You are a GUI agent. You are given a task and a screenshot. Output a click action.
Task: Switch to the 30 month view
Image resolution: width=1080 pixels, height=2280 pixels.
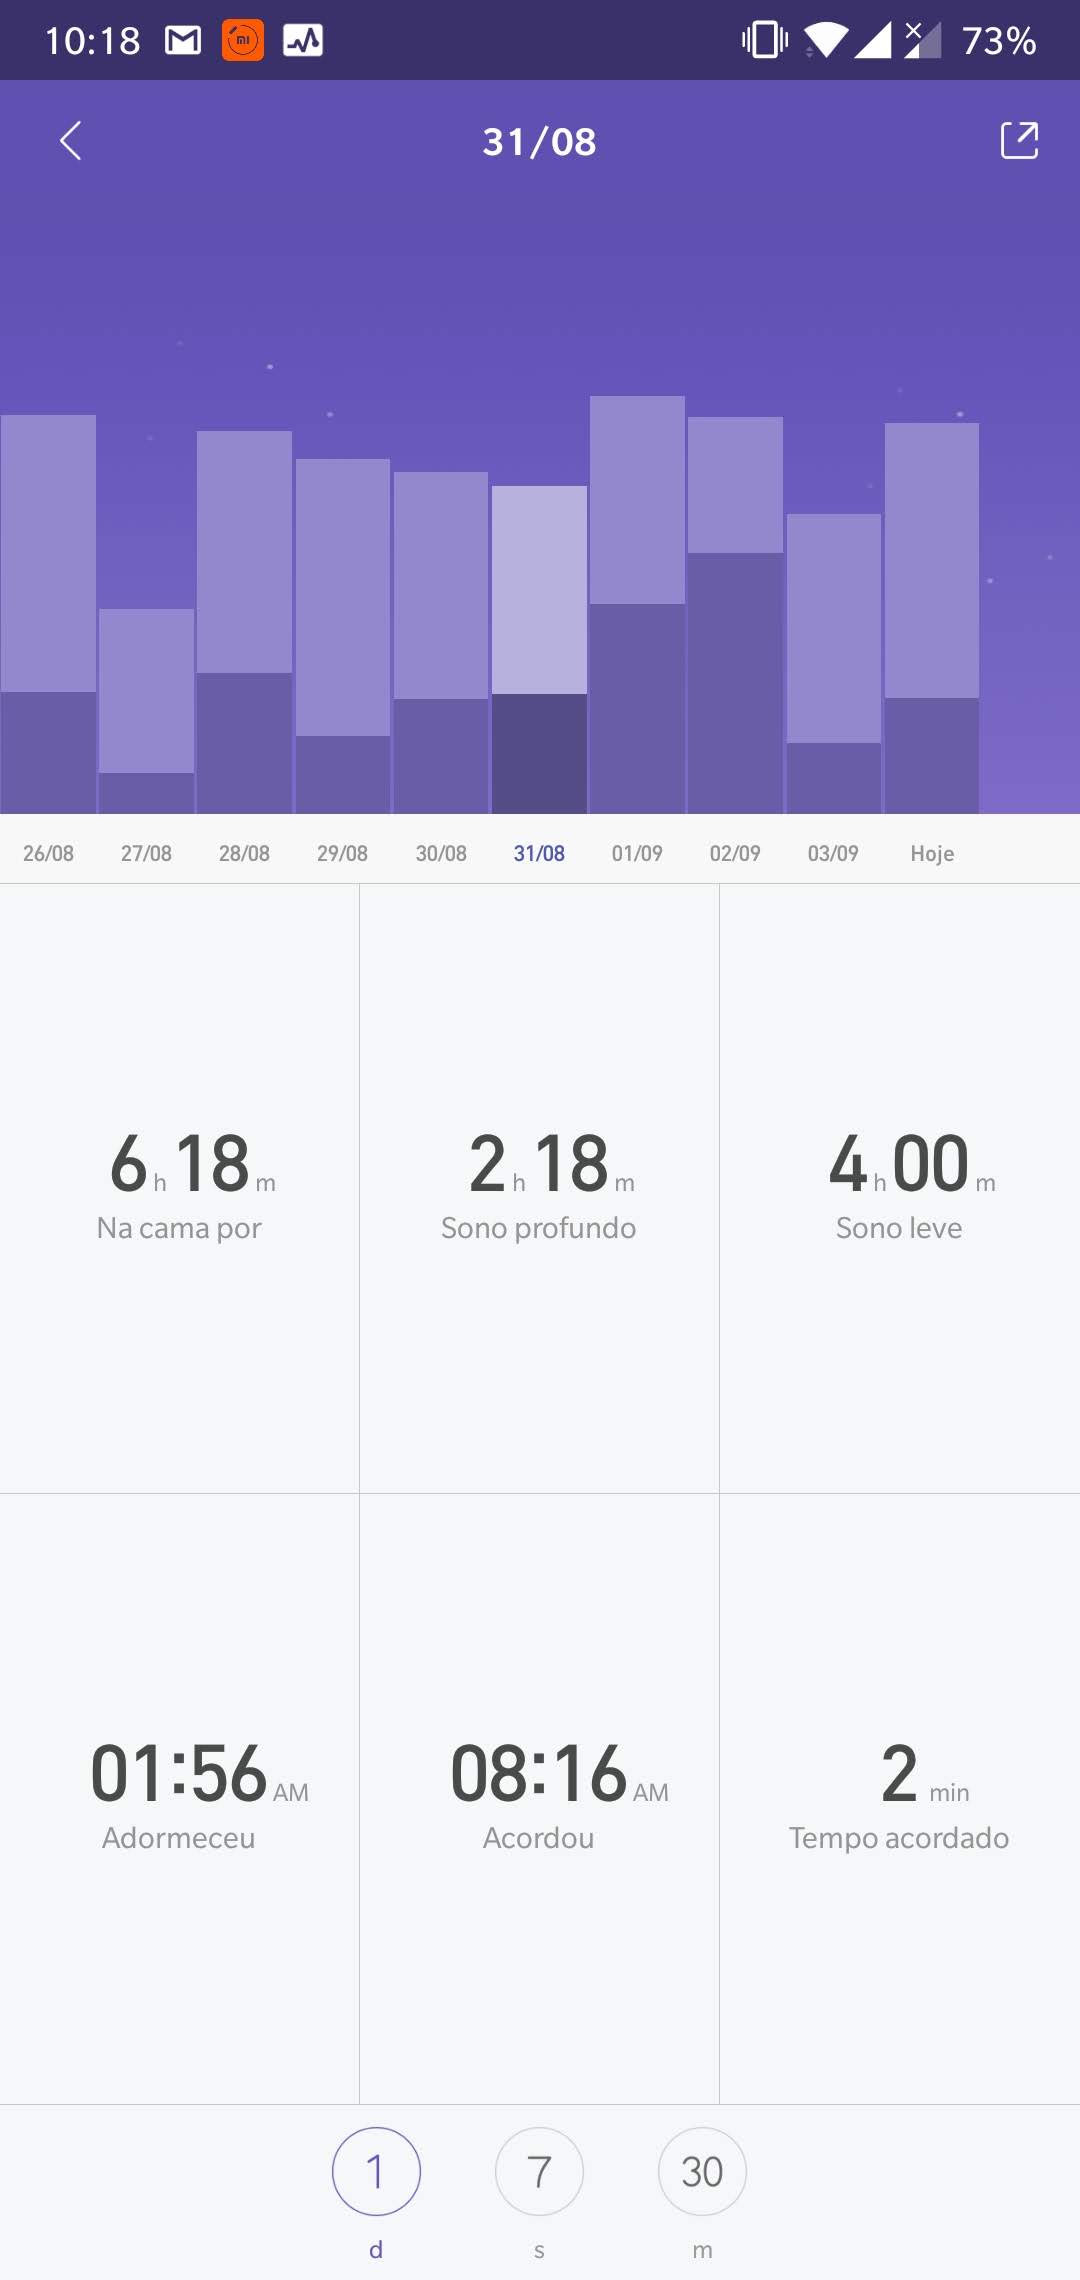coord(702,2171)
